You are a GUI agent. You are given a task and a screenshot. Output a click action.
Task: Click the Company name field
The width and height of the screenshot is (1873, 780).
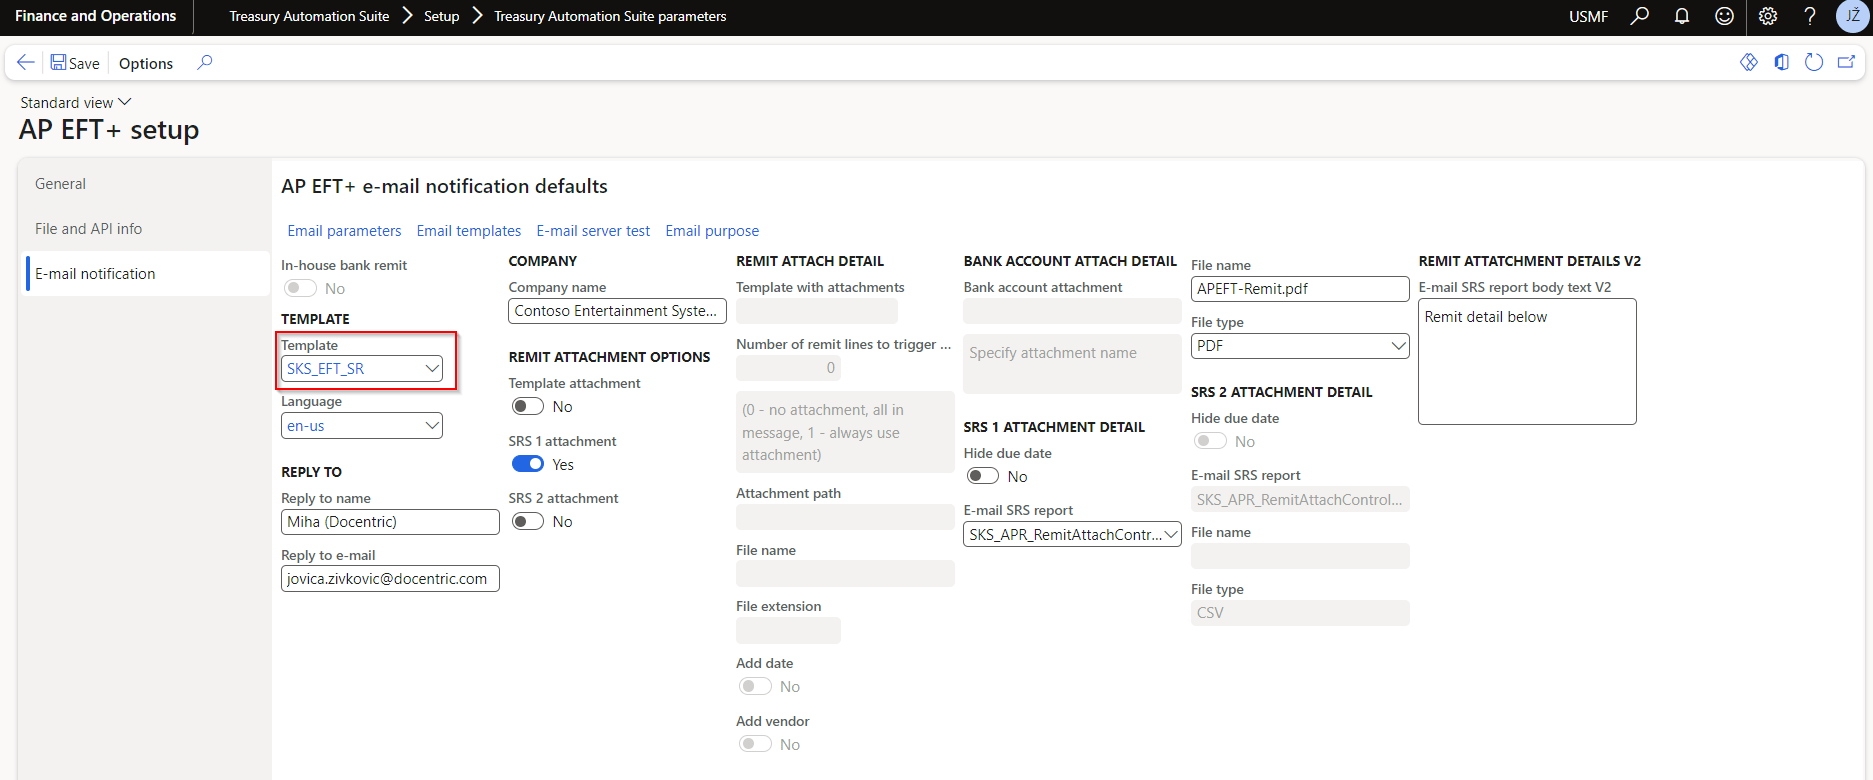(x=617, y=311)
